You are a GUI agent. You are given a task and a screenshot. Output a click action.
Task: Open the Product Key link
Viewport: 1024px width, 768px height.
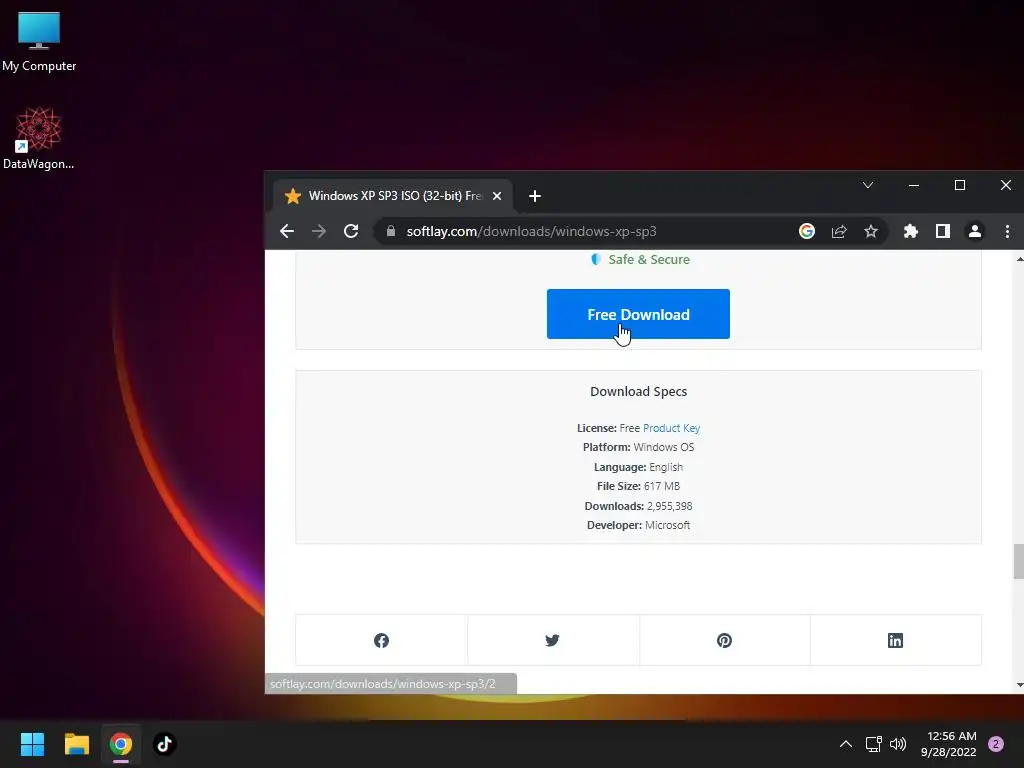pos(671,428)
